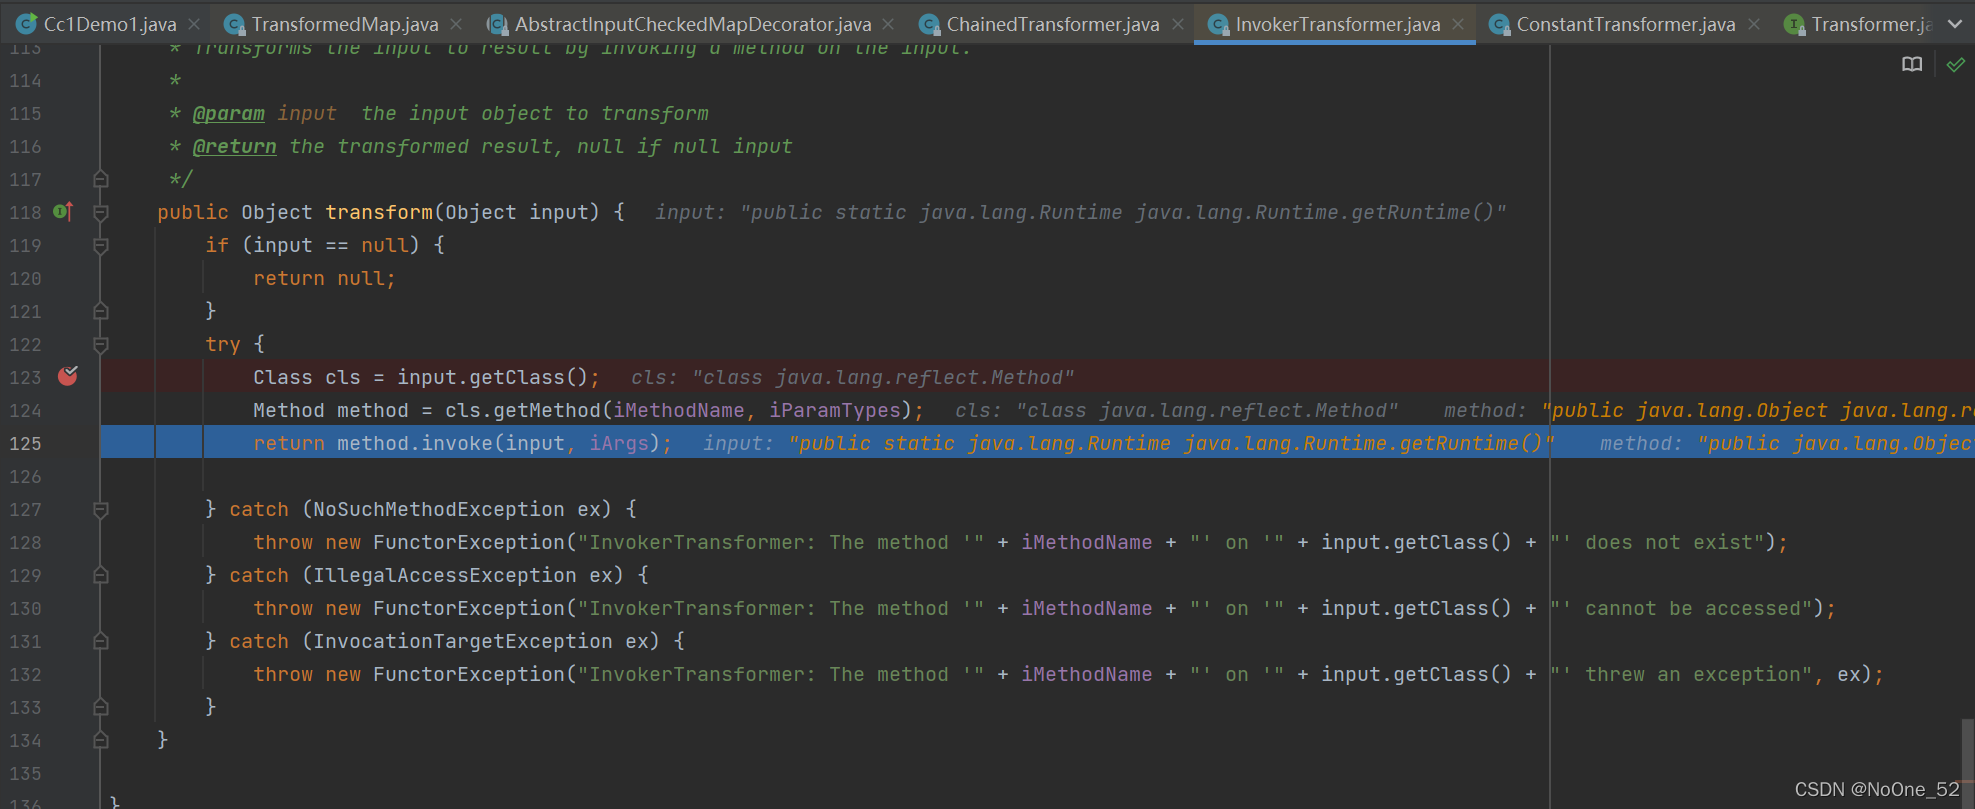Close the InvokerTransformer.java tab
The height and width of the screenshot is (809, 1975).
(1458, 24)
